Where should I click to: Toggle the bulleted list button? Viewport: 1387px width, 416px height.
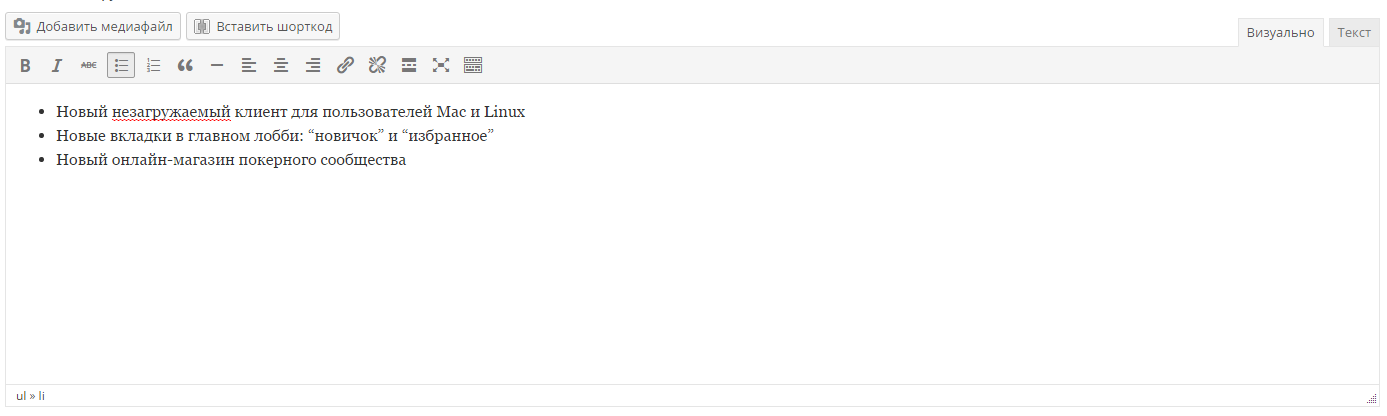pyautogui.click(x=121, y=66)
